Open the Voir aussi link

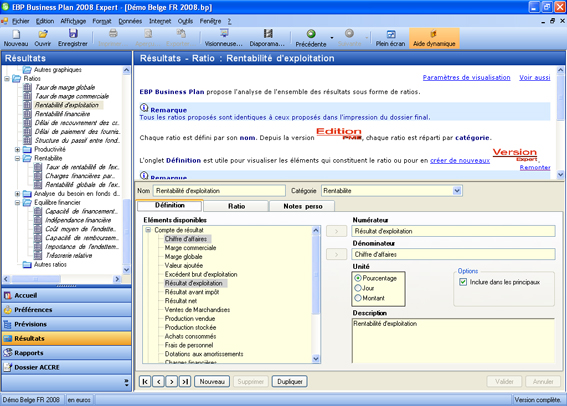[534, 77]
